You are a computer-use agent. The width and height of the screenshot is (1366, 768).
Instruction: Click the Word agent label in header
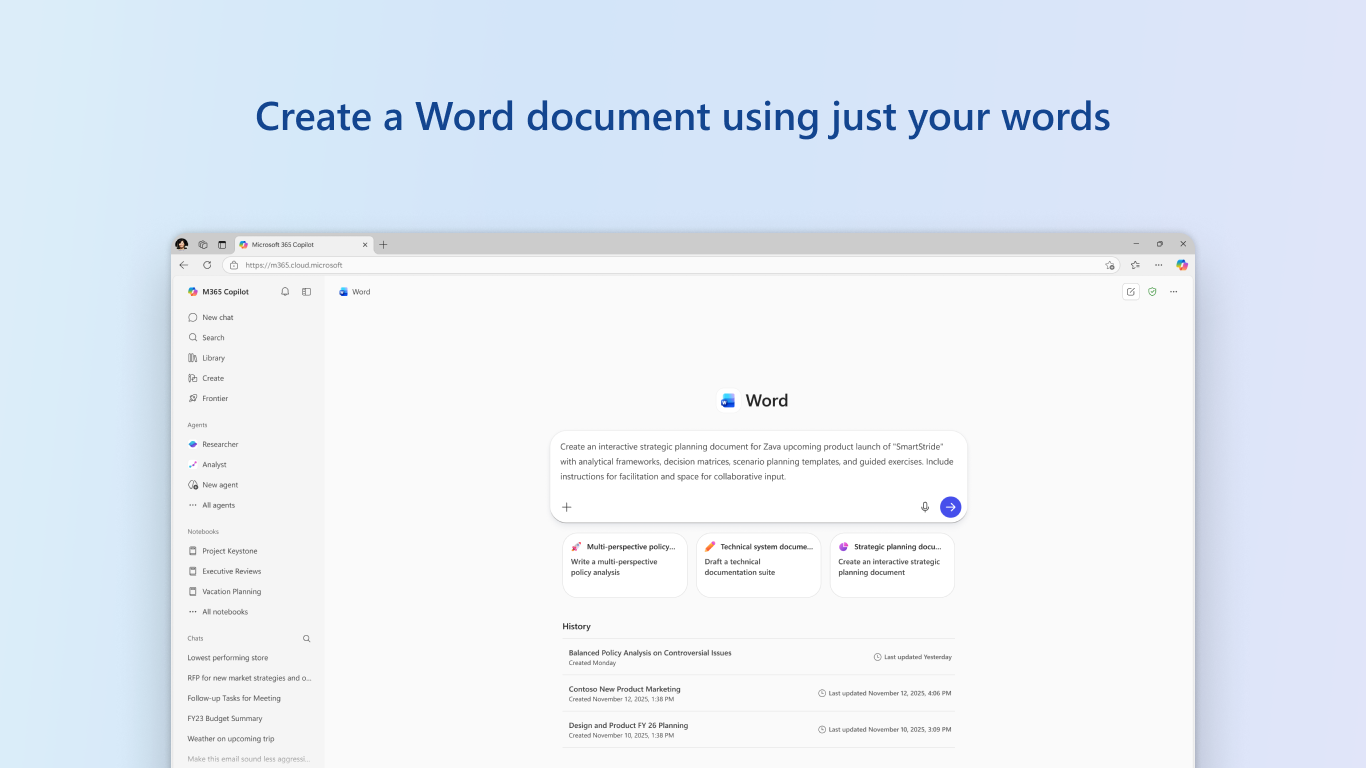tap(354, 292)
